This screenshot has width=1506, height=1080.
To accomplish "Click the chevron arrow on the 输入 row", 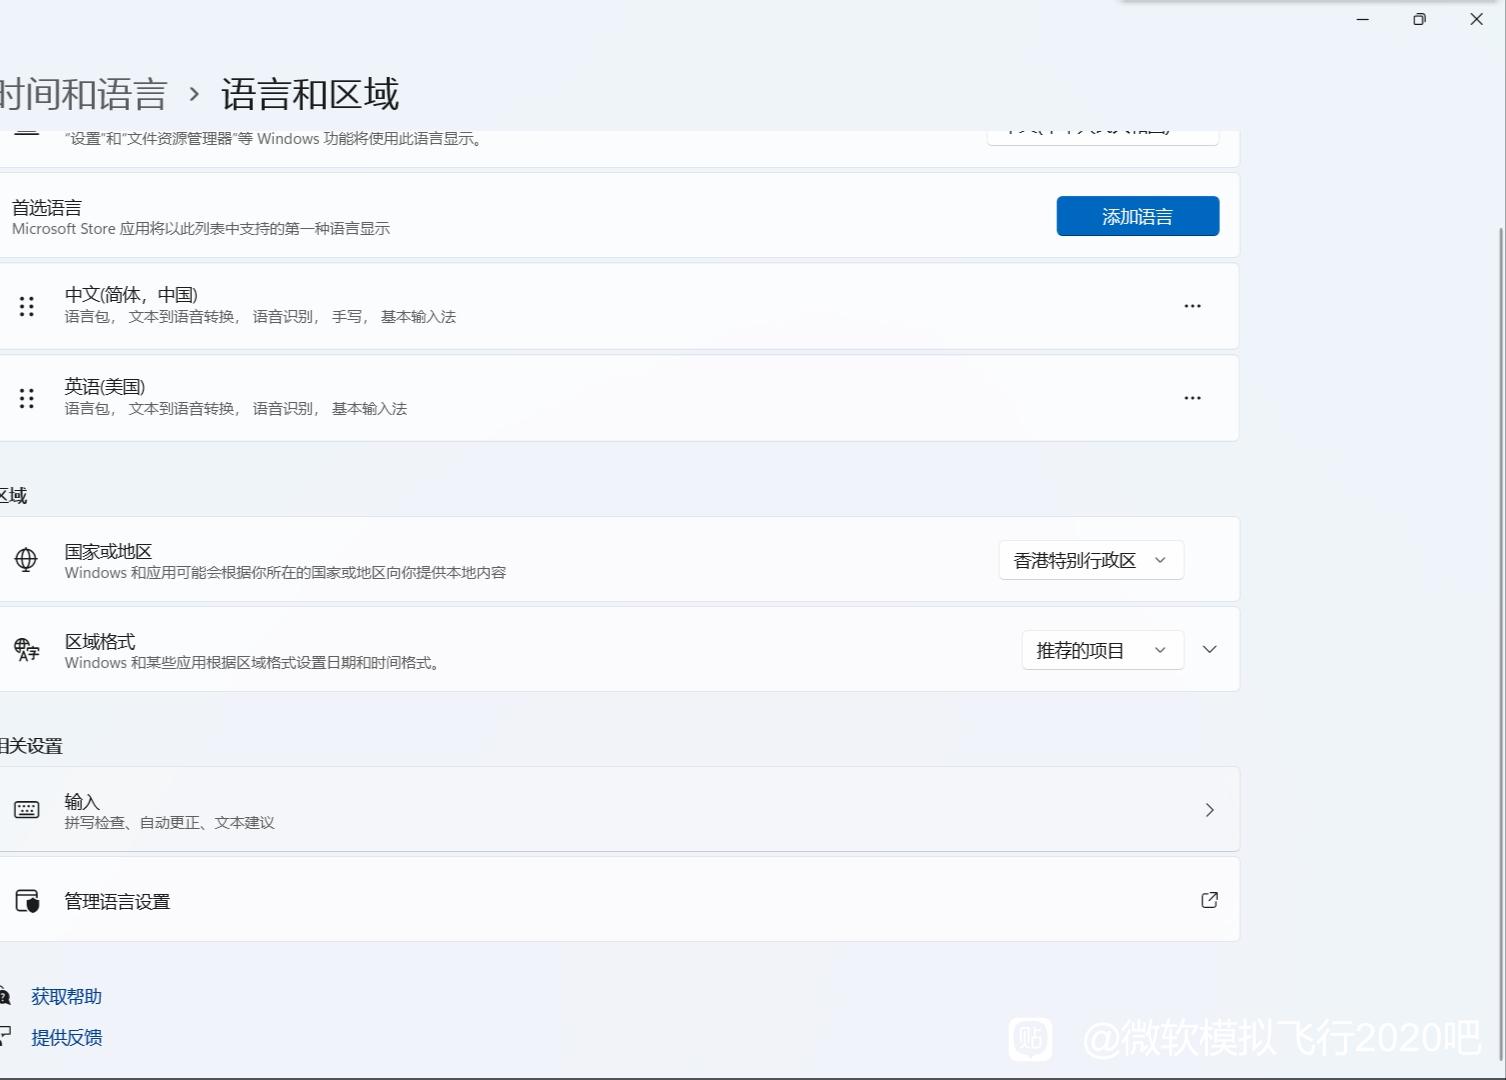I will (x=1209, y=809).
